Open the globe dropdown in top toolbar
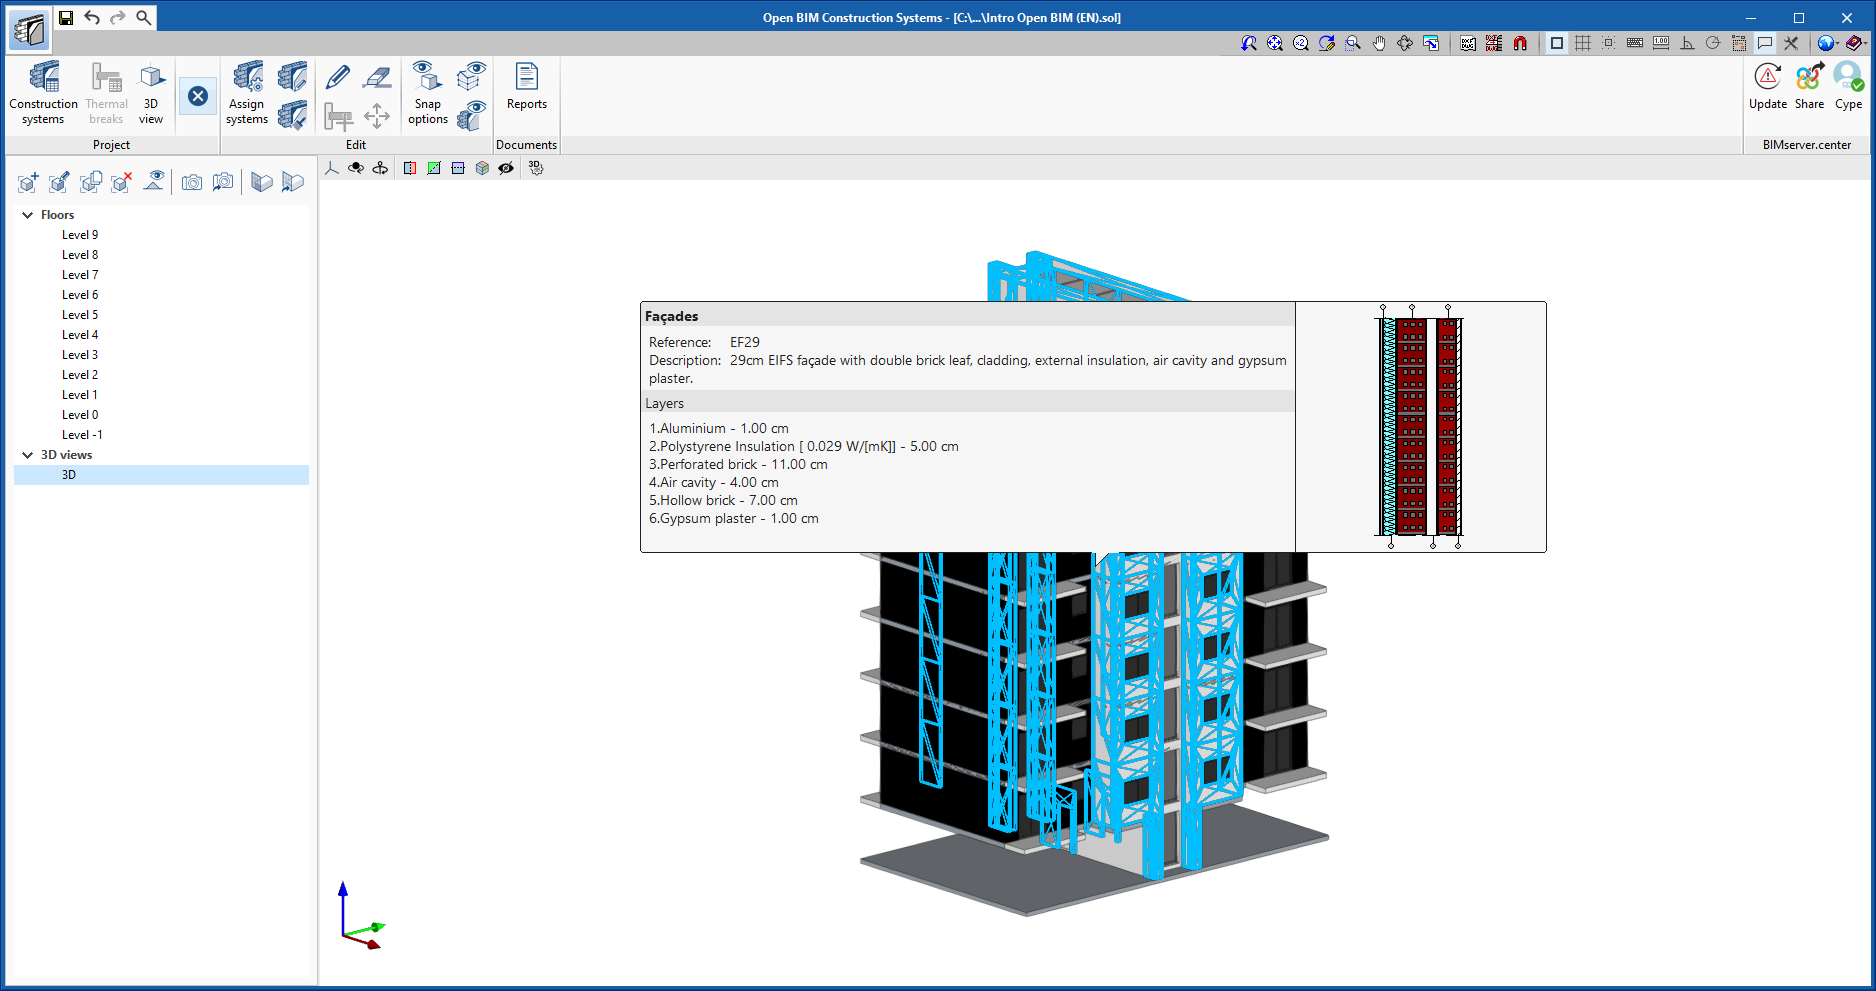The width and height of the screenshot is (1876, 991). click(x=1828, y=43)
